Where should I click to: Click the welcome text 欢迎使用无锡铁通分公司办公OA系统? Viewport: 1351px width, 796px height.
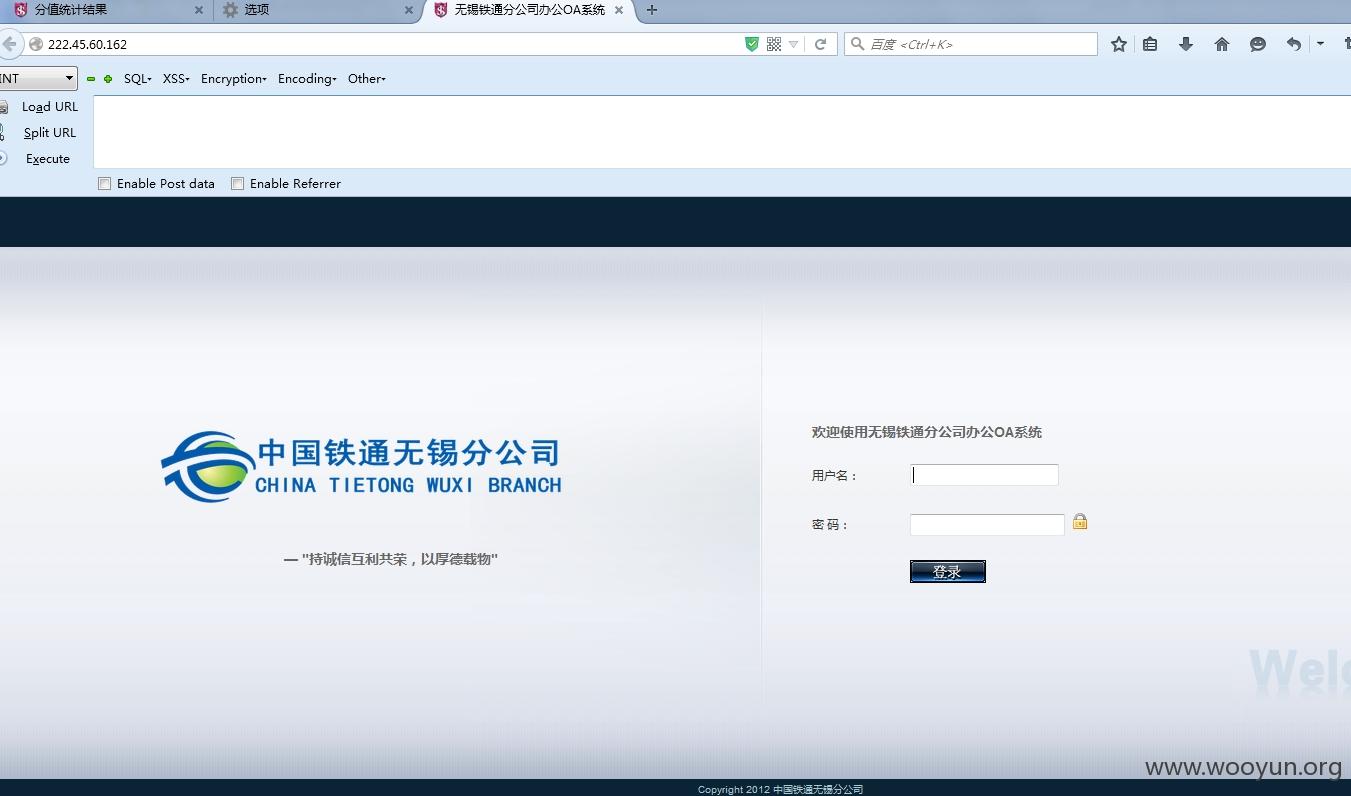[x=927, y=432]
